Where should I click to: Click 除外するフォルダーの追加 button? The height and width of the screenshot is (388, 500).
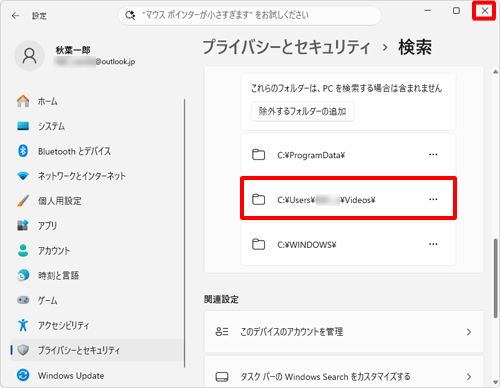pyautogui.click(x=302, y=111)
